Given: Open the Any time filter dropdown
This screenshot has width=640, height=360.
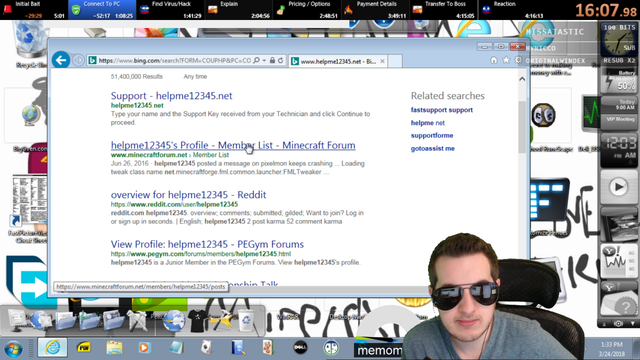Looking at the screenshot, I should tap(195, 76).
